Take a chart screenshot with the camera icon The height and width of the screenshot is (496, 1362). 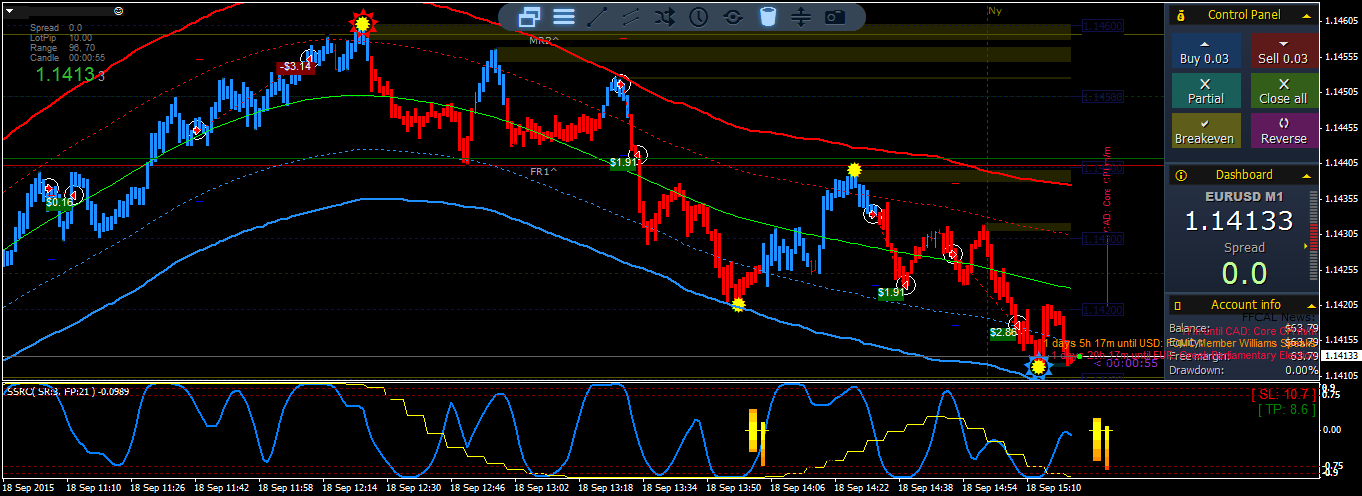(x=835, y=16)
